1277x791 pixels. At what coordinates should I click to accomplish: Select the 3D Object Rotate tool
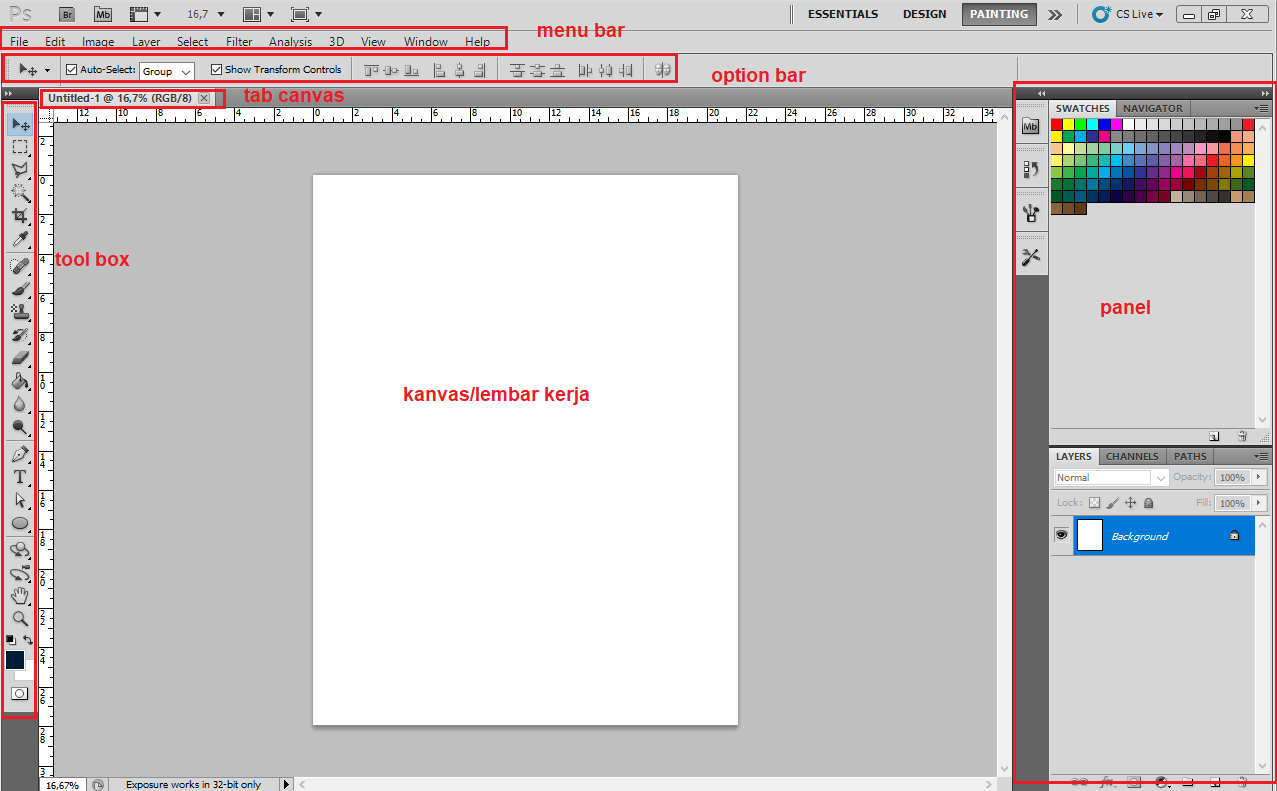(x=20, y=550)
